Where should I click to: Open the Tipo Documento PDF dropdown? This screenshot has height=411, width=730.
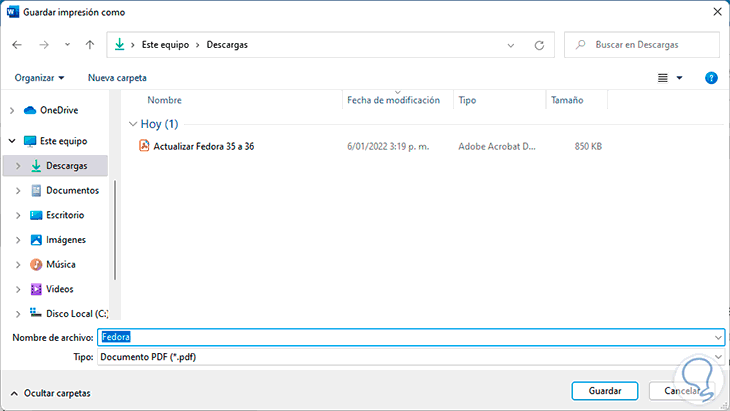click(411, 357)
